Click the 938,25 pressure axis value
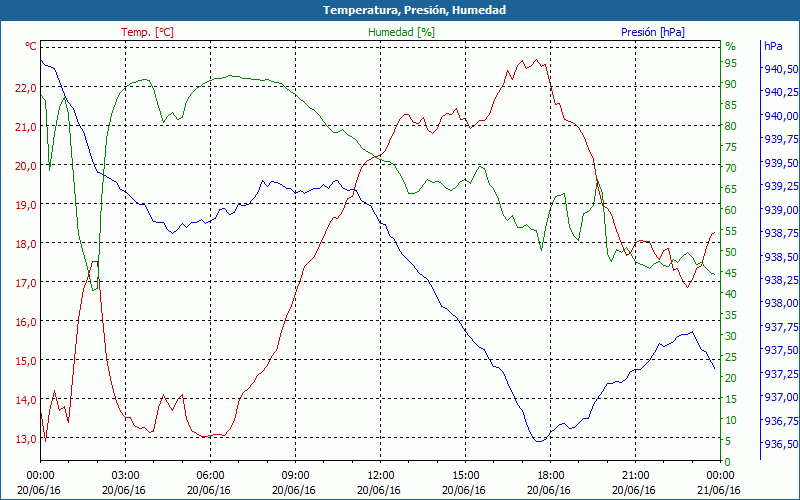Screen dimensions: 800x500 (x=782, y=280)
